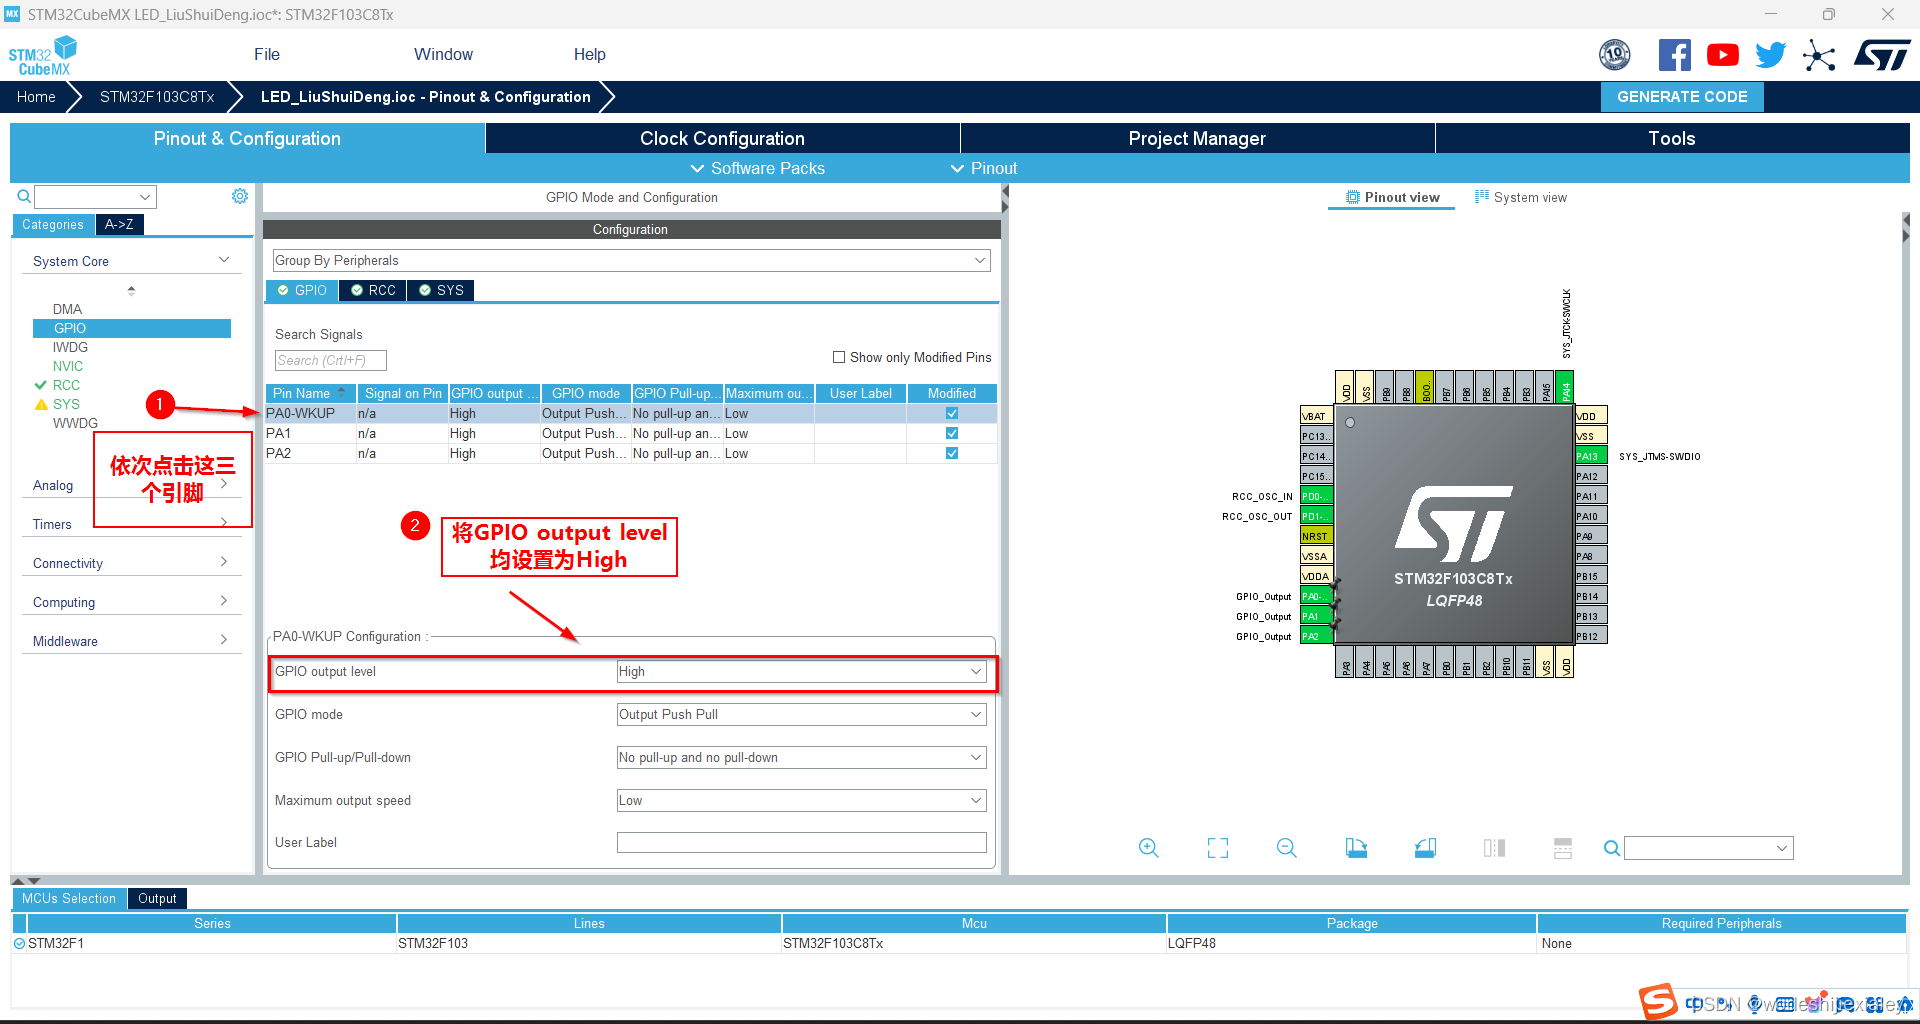Image resolution: width=1920 pixels, height=1024 pixels.
Task: Open the Group By Peripherals dropdown
Action: pos(631,261)
